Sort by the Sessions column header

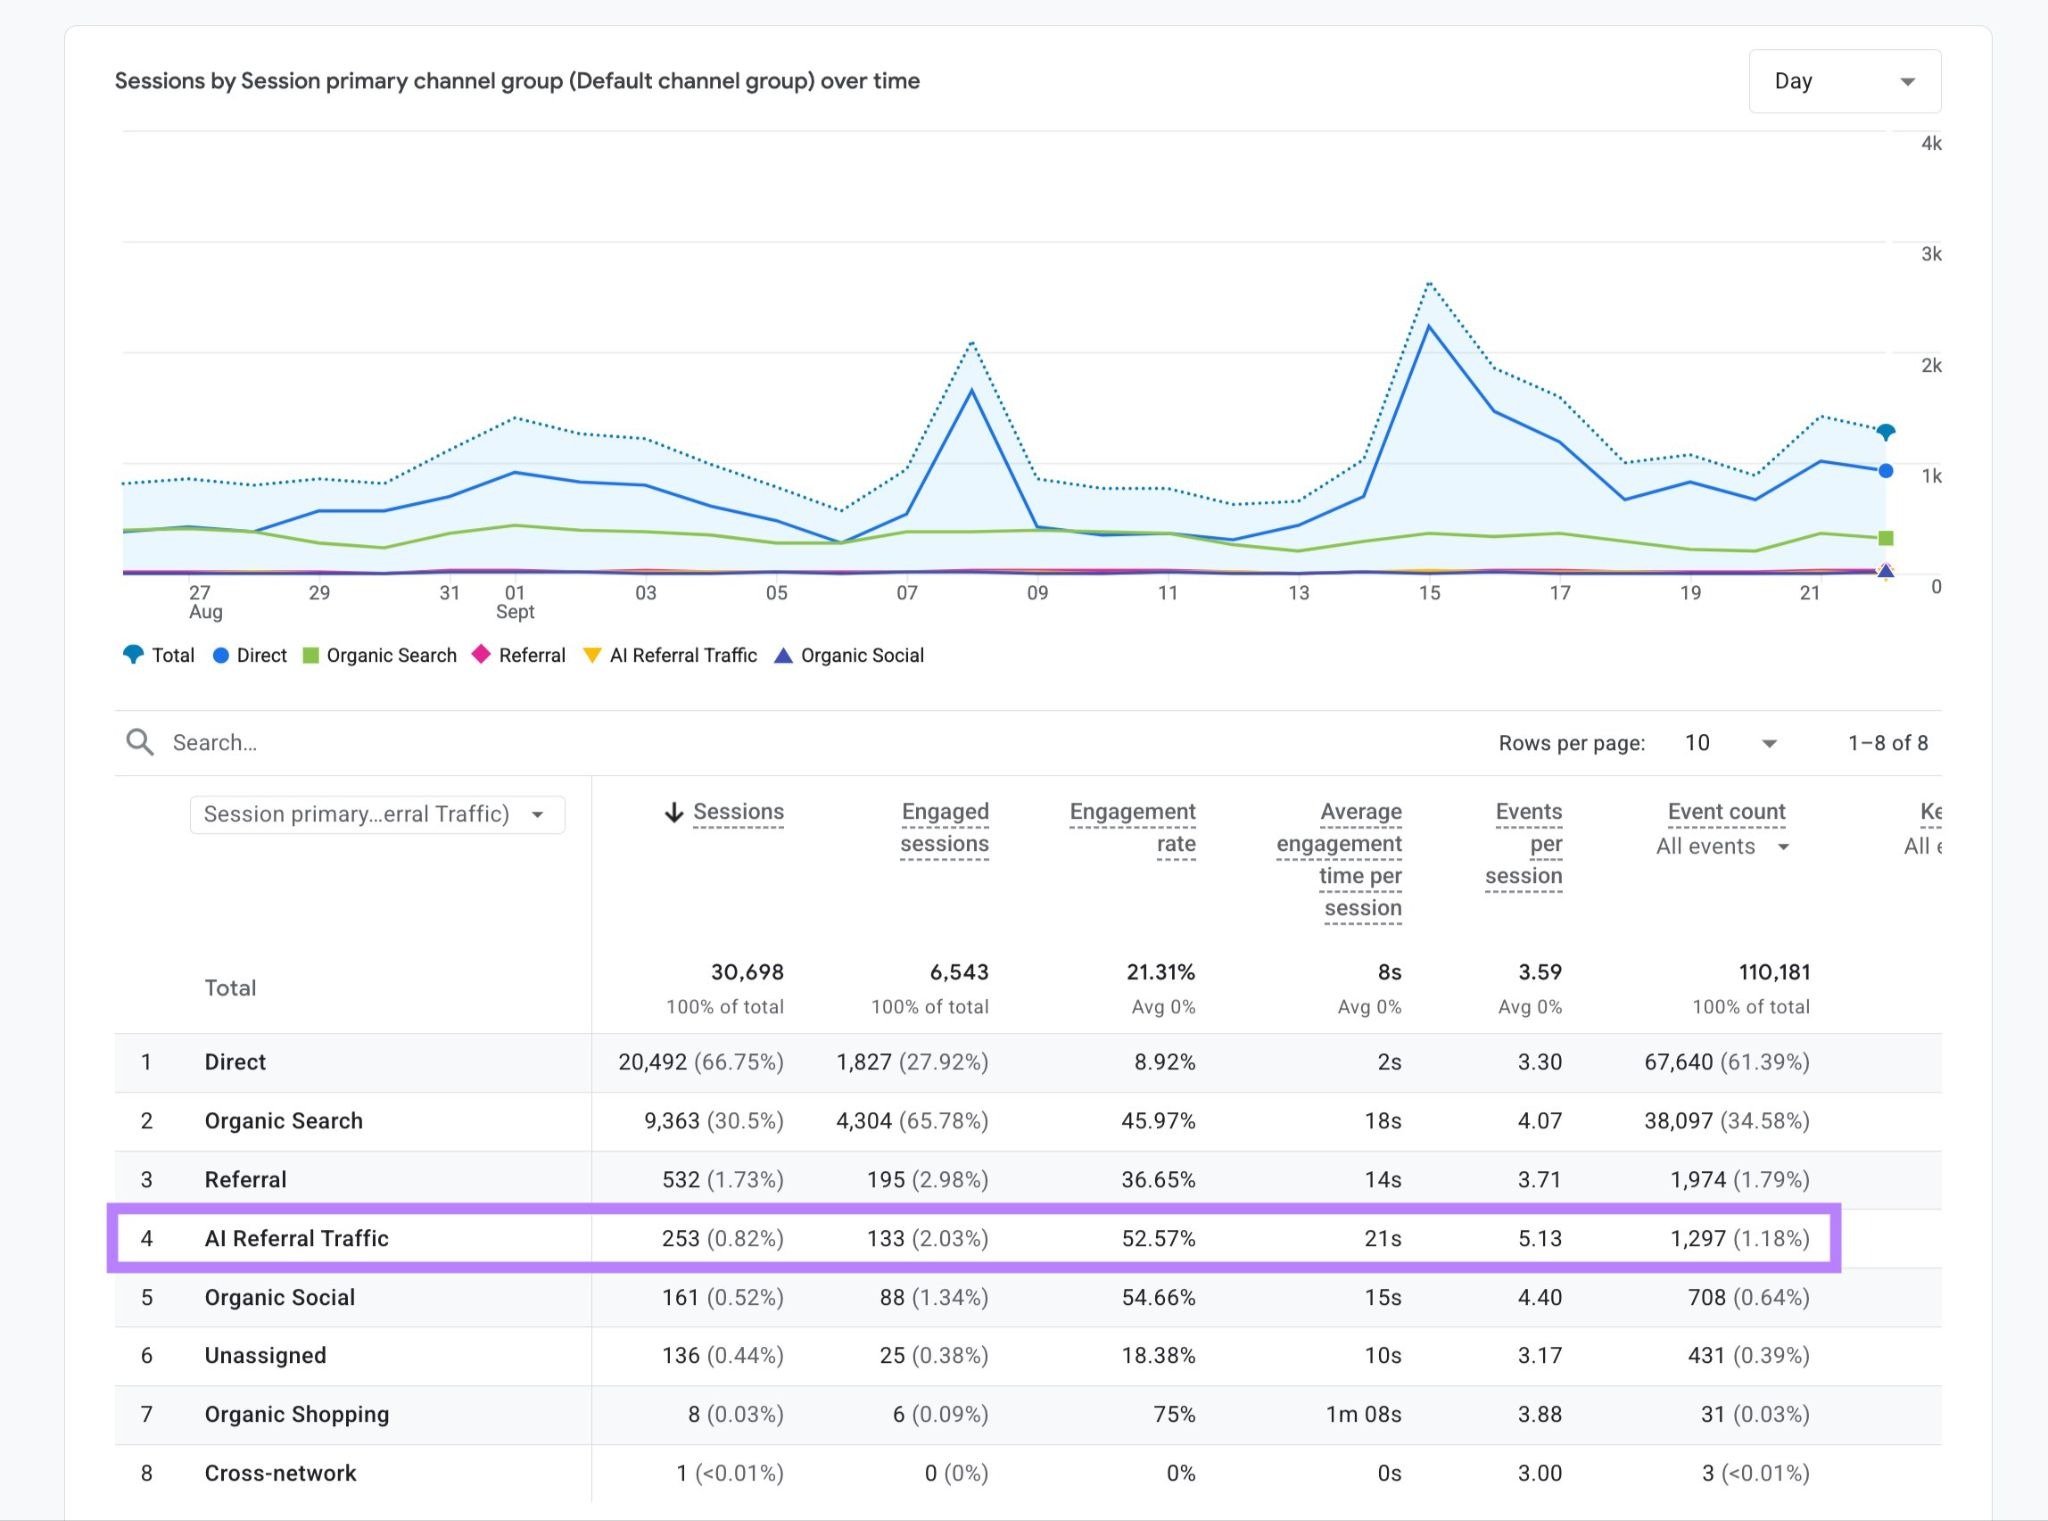click(x=738, y=812)
